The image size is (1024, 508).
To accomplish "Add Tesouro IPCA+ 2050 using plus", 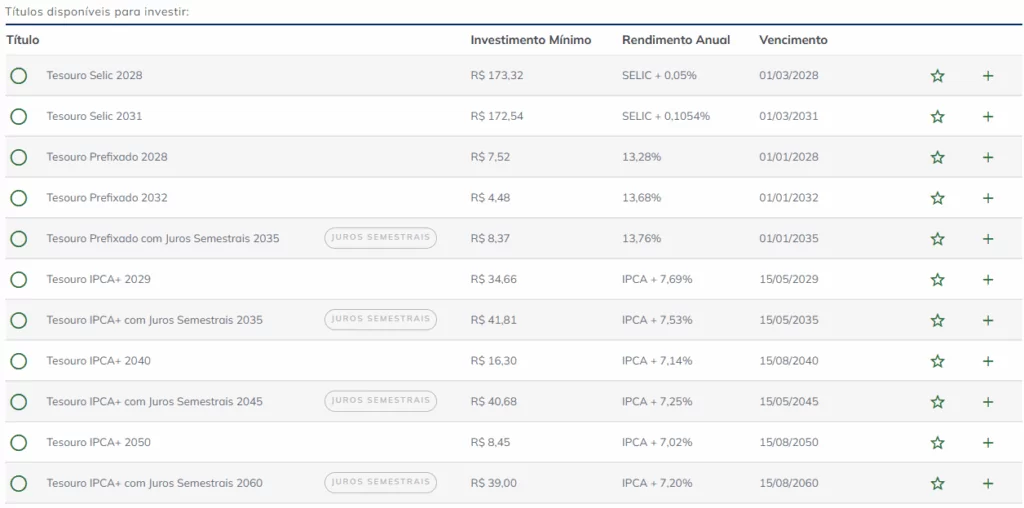I will click(988, 443).
